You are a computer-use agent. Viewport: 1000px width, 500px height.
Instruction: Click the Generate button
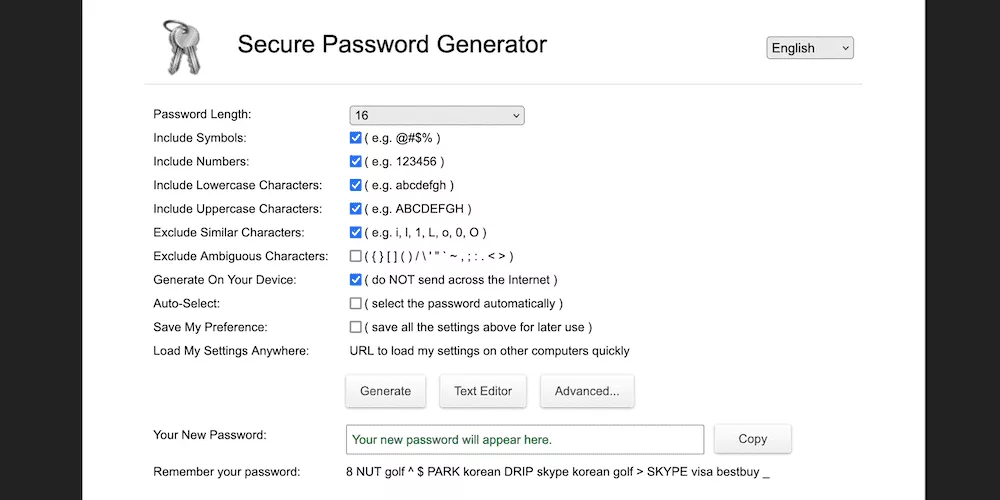(x=385, y=391)
